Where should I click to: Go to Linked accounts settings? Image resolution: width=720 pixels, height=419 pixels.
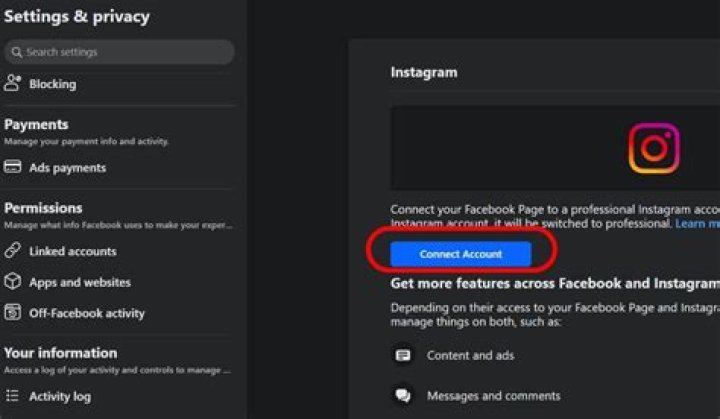(x=72, y=251)
